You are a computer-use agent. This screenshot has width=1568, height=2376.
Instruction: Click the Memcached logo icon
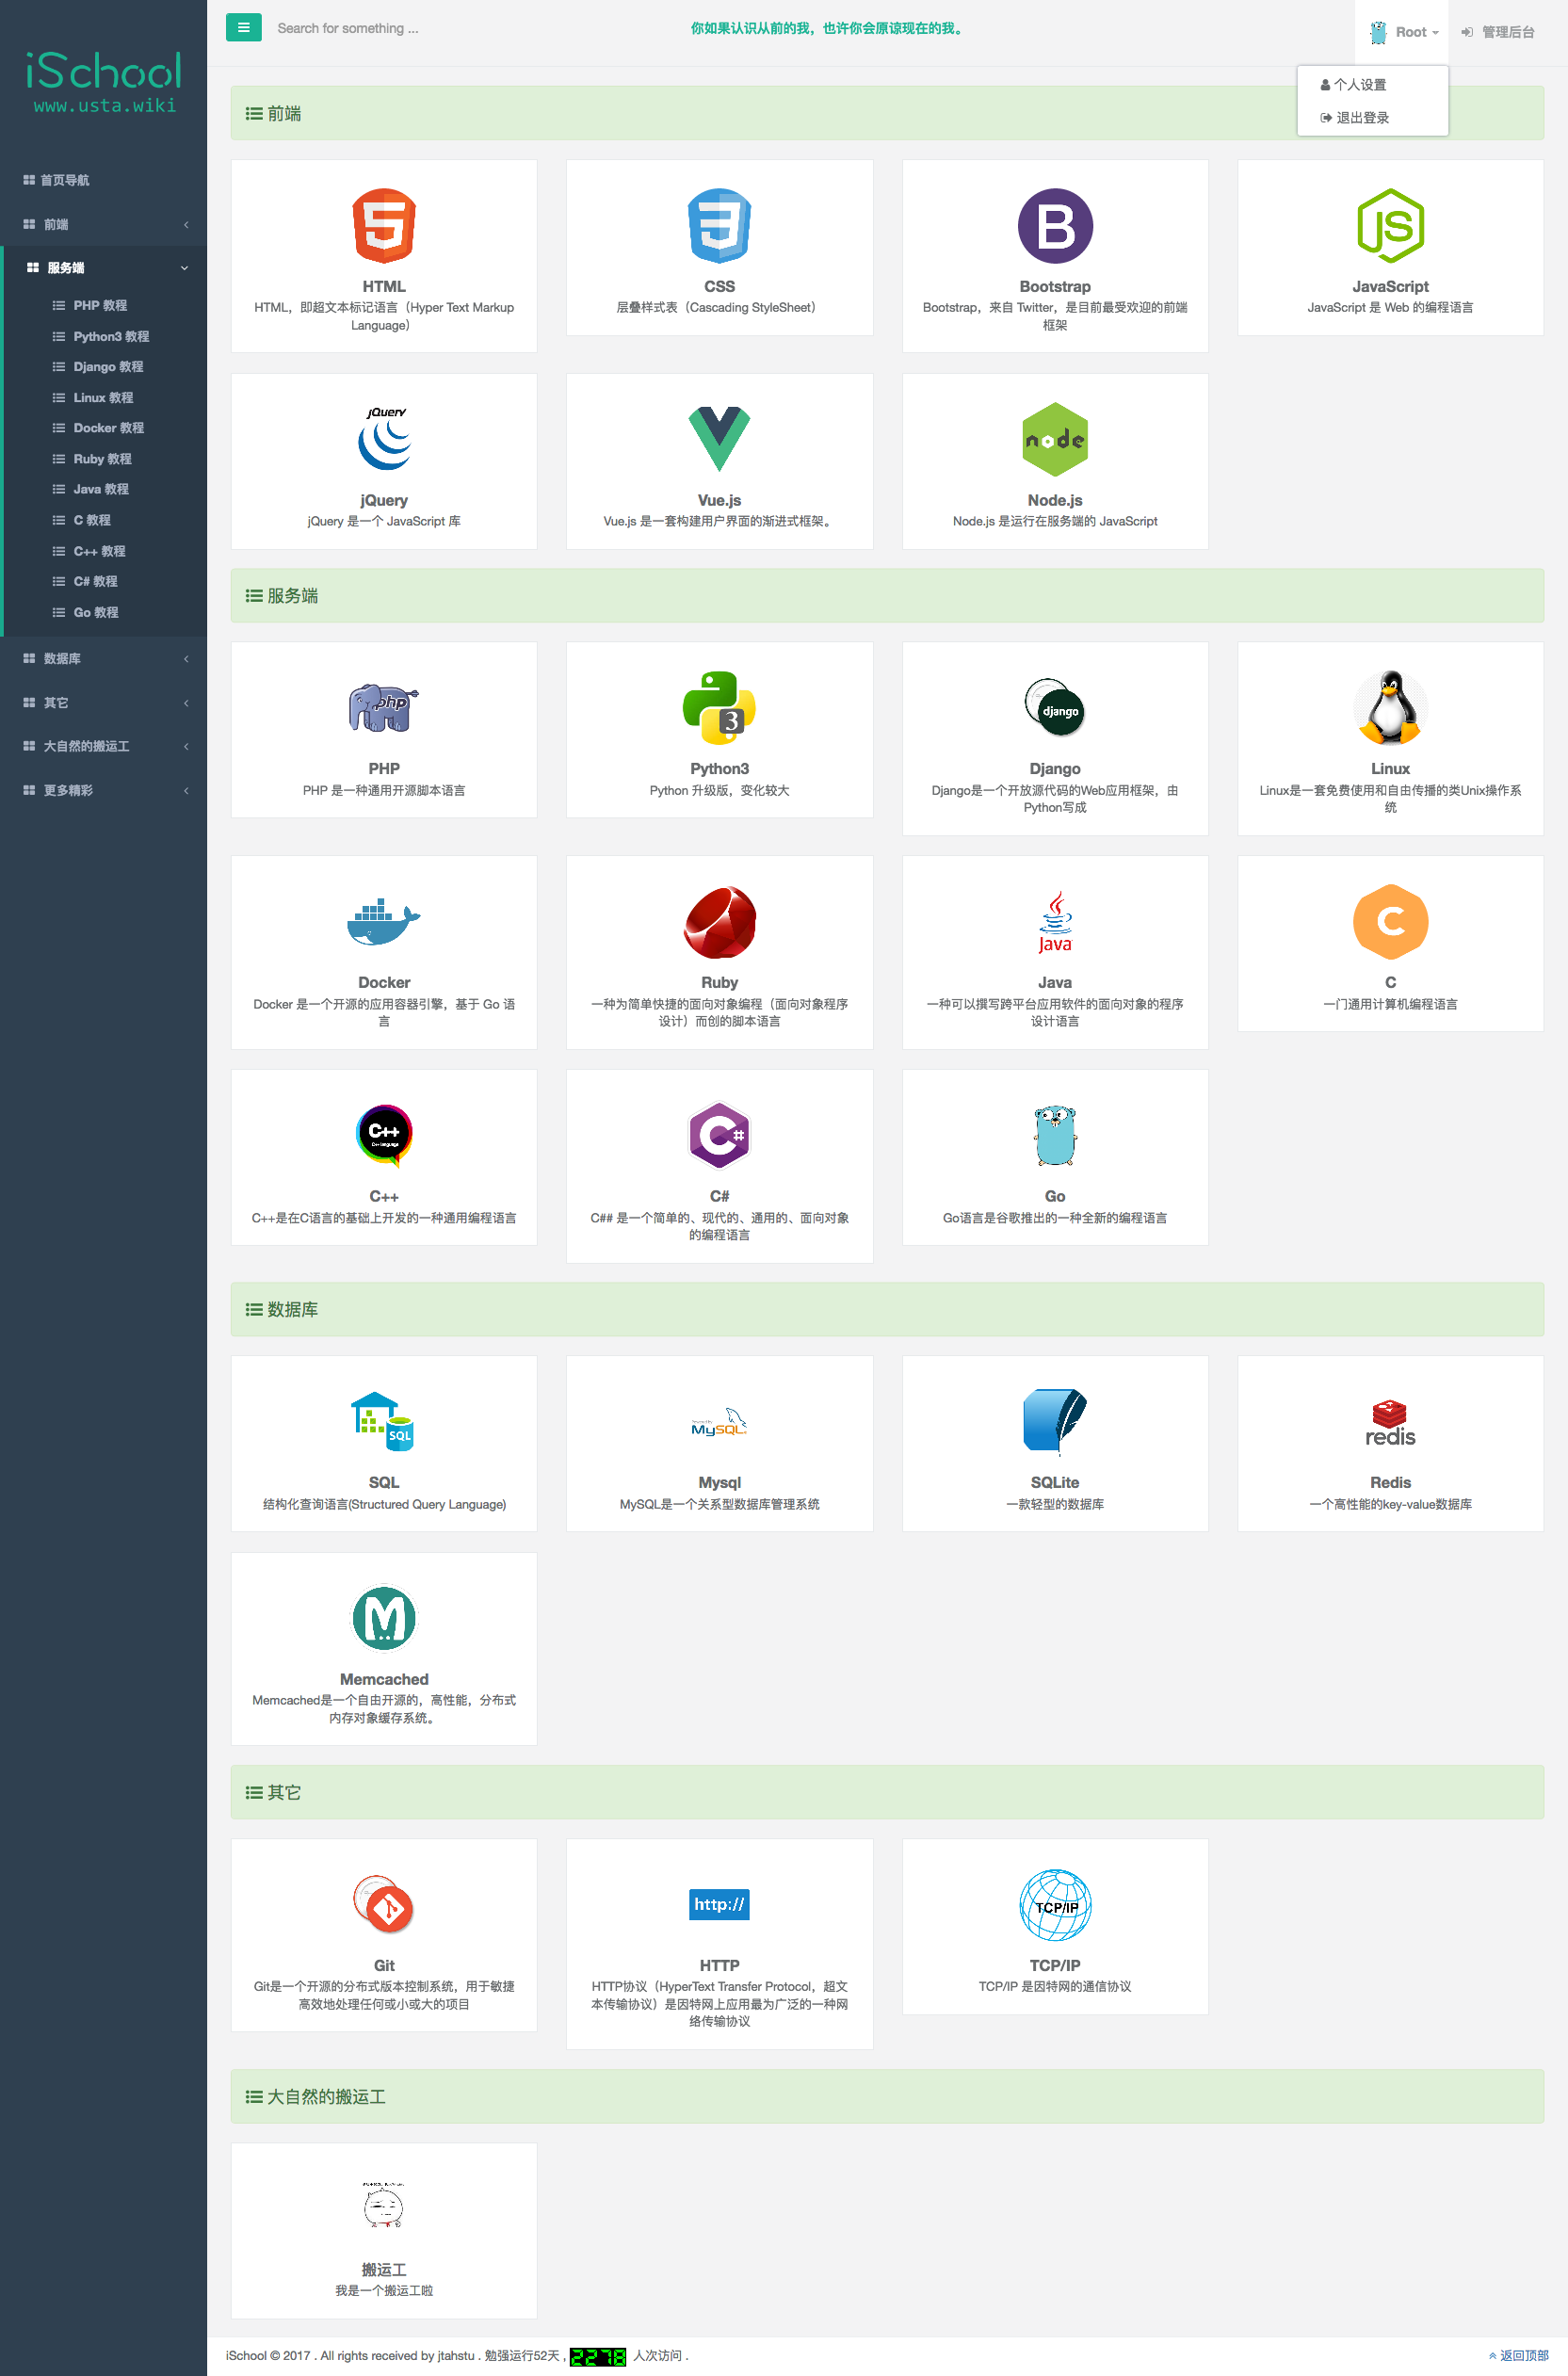[384, 1618]
